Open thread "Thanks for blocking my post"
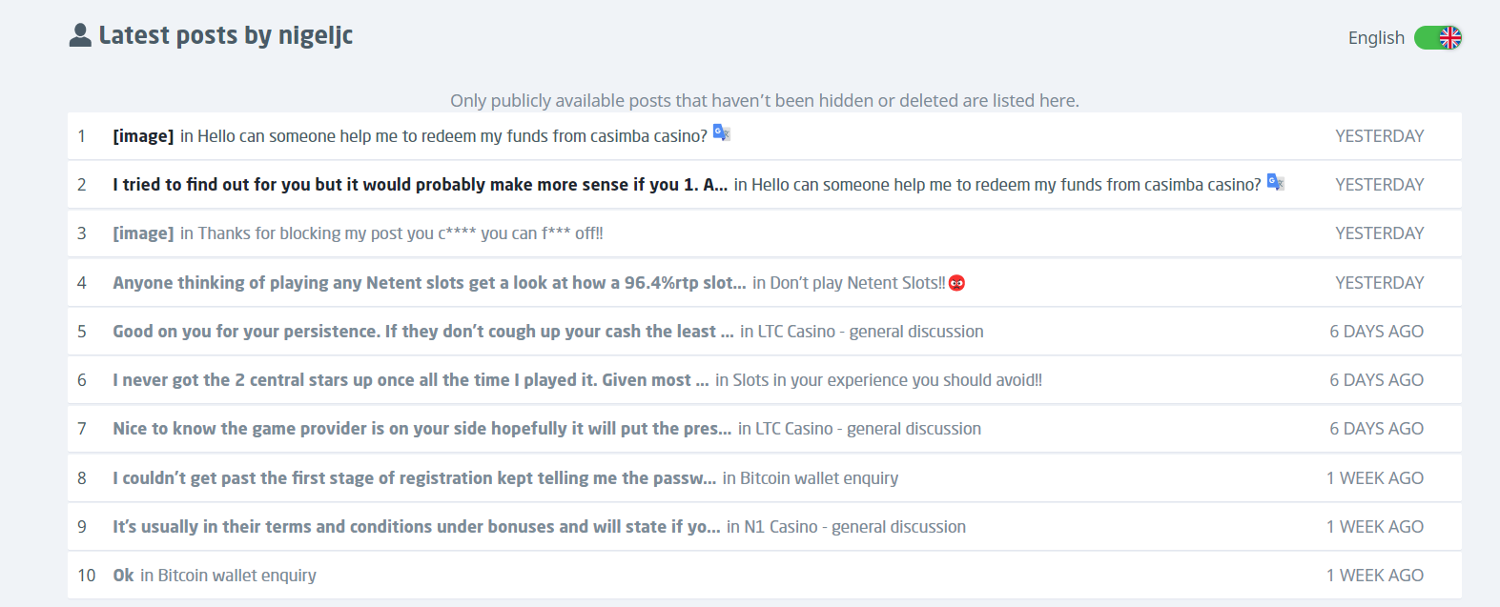The height and width of the screenshot is (607, 1500). [400, 234]
